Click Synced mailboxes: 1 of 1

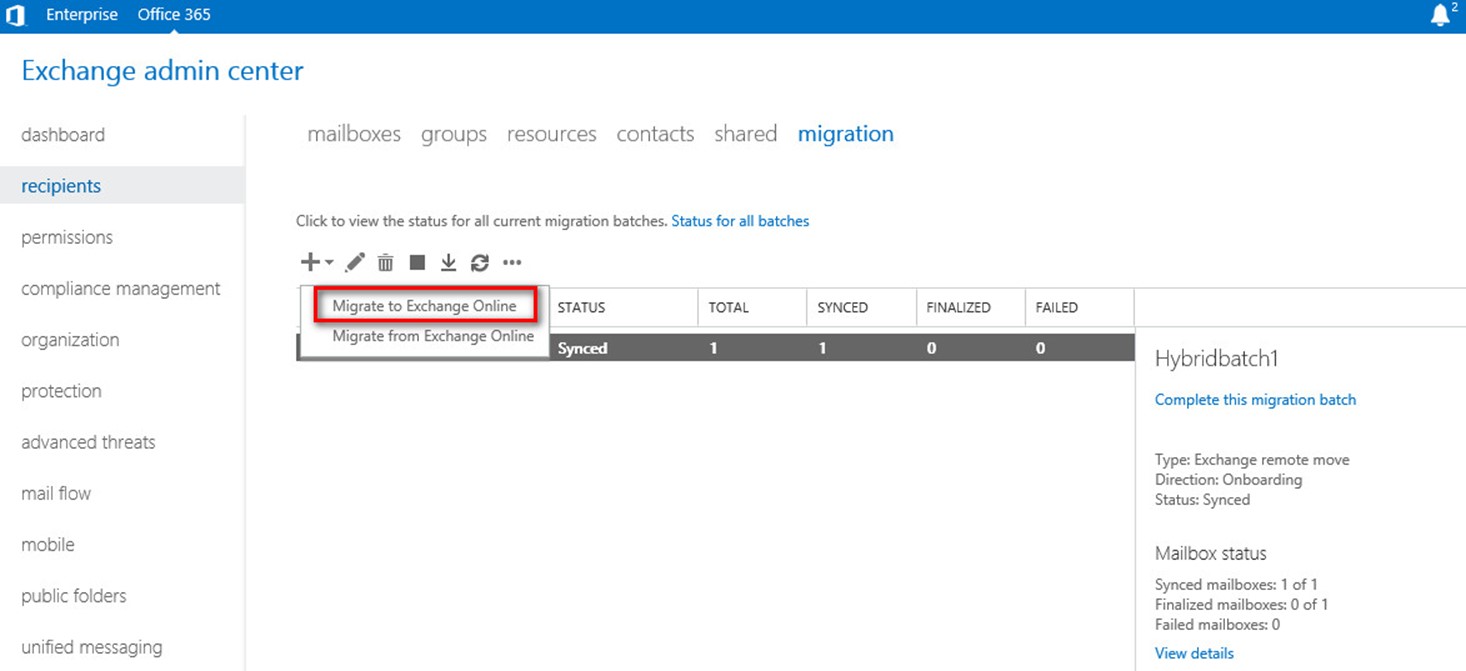[1236, 584]
